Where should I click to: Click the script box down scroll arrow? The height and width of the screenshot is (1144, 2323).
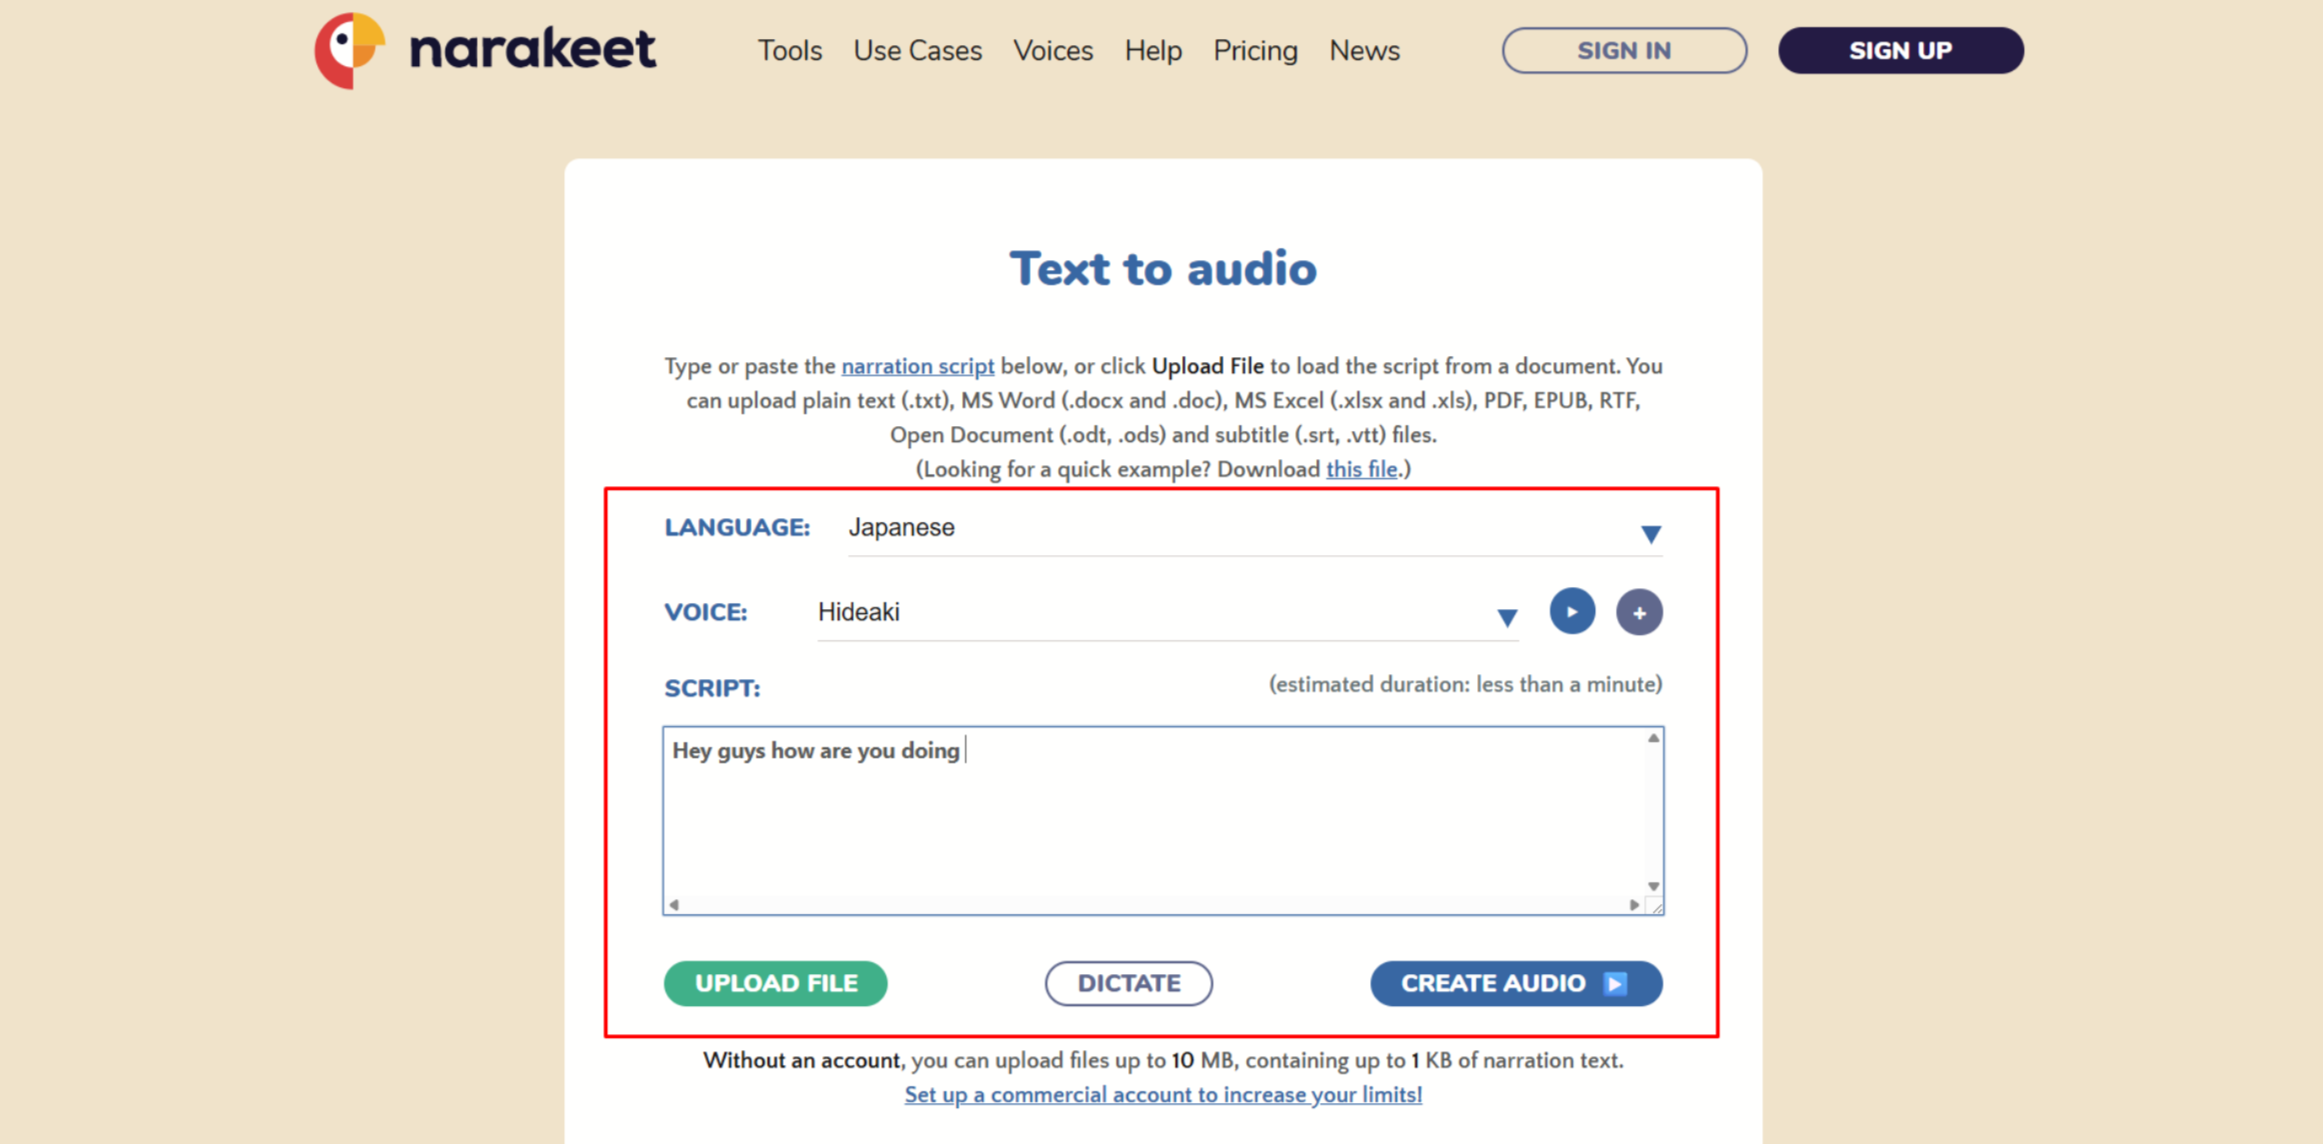click(1654, 886)
